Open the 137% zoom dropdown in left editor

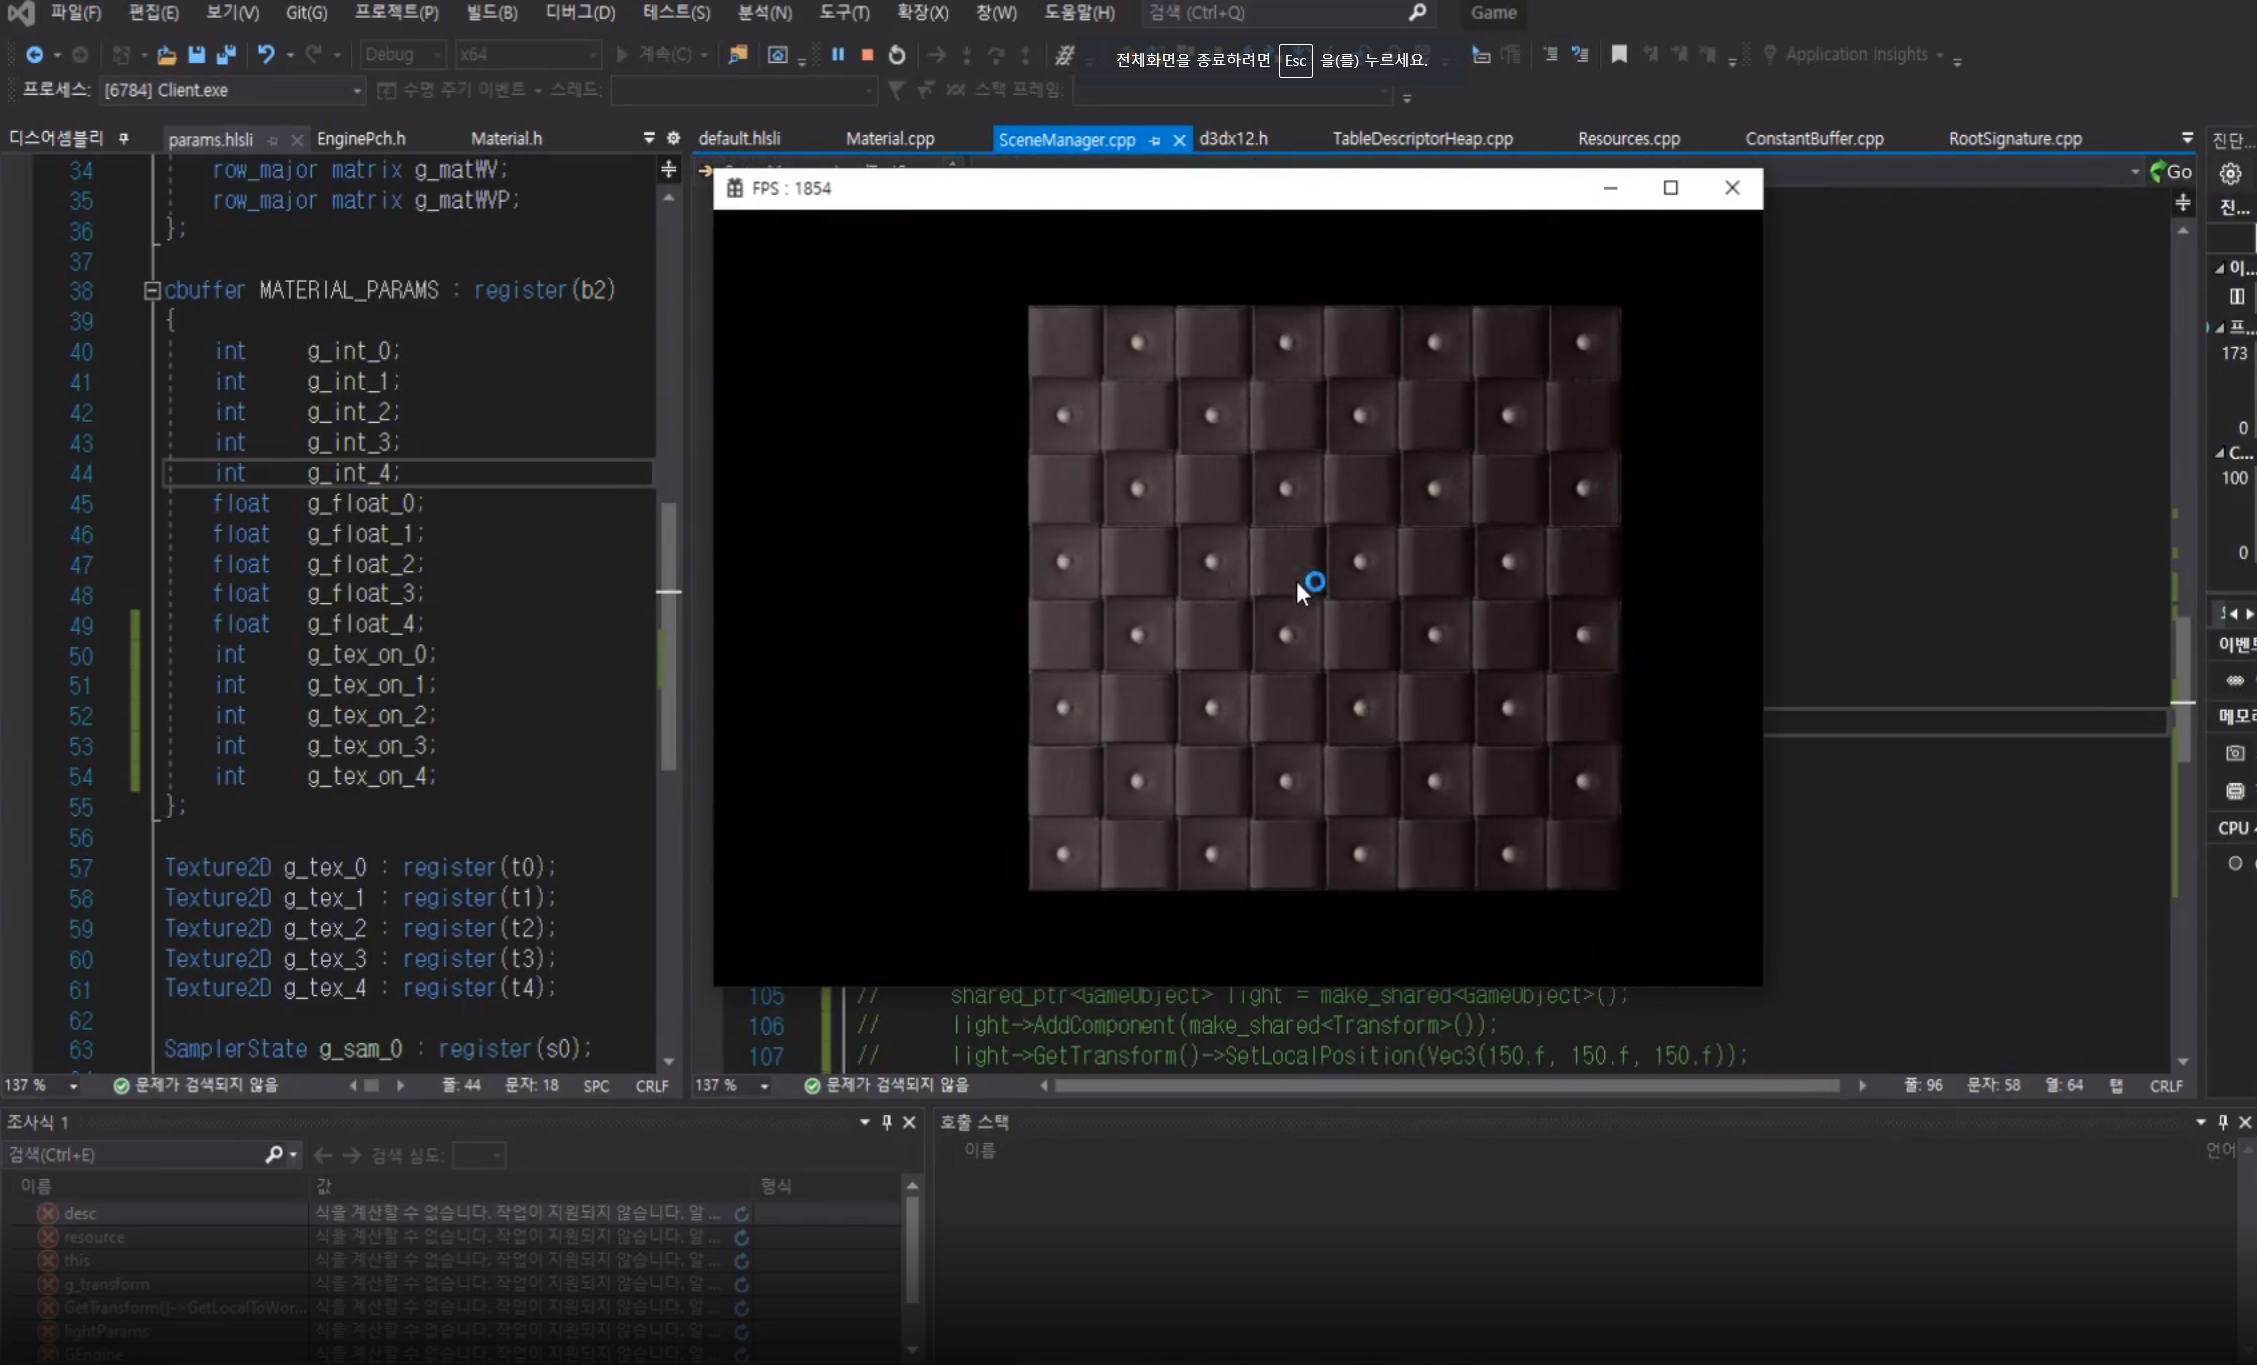click(x=73, y=1085)
